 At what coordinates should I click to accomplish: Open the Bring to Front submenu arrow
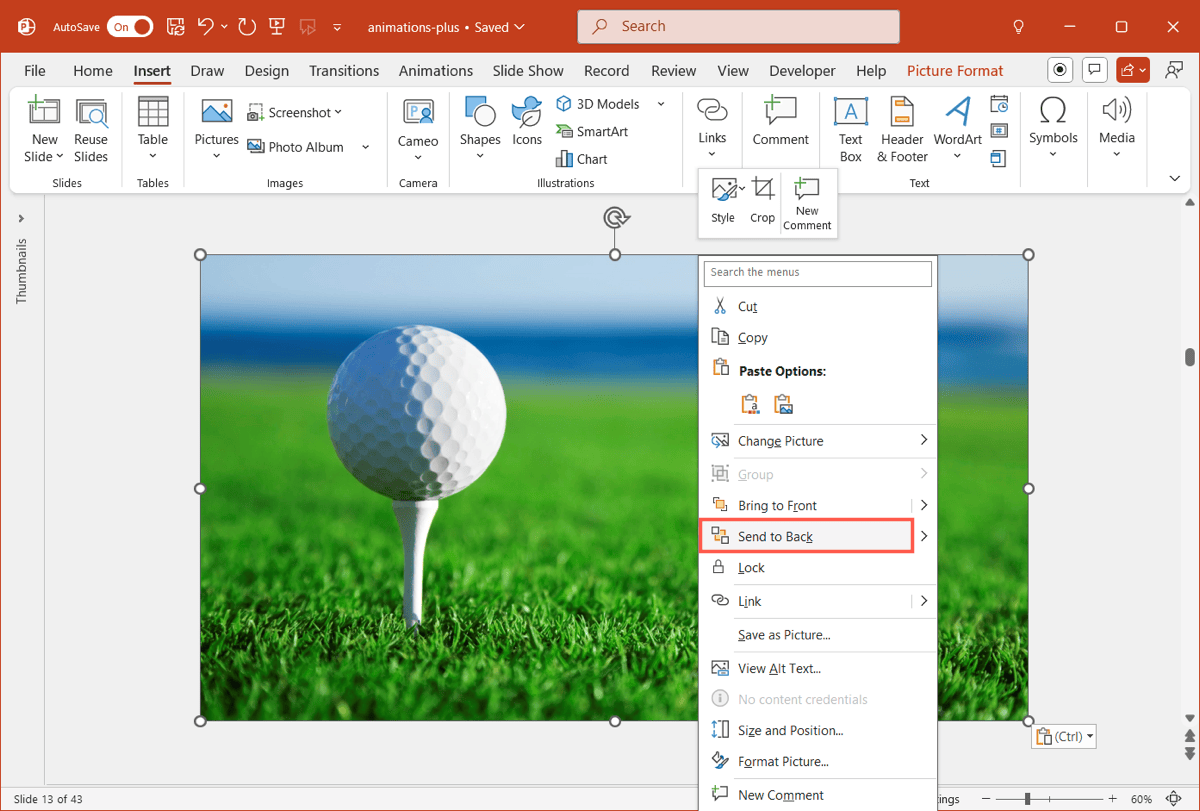(924, 505)
